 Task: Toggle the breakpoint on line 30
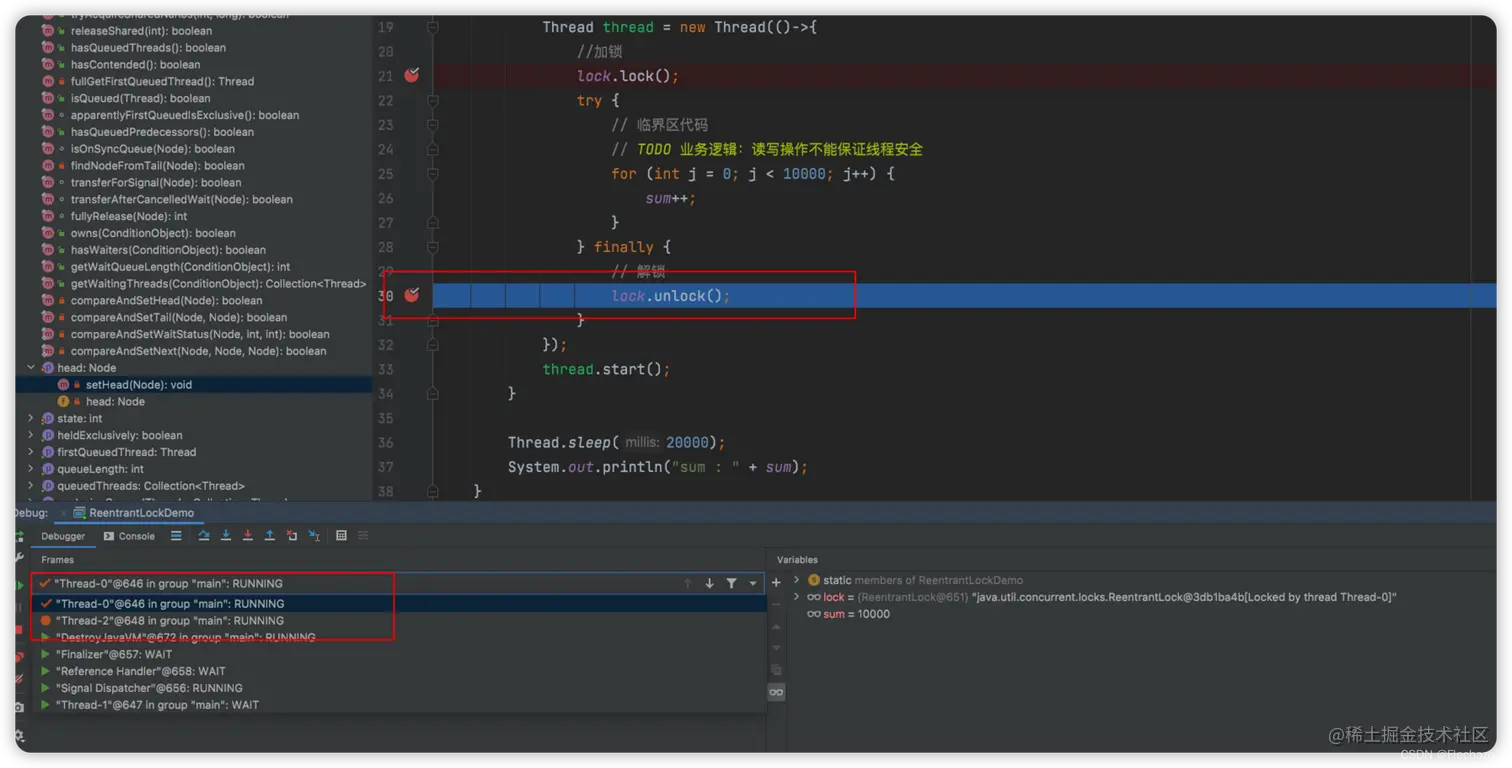coord(412,295)
